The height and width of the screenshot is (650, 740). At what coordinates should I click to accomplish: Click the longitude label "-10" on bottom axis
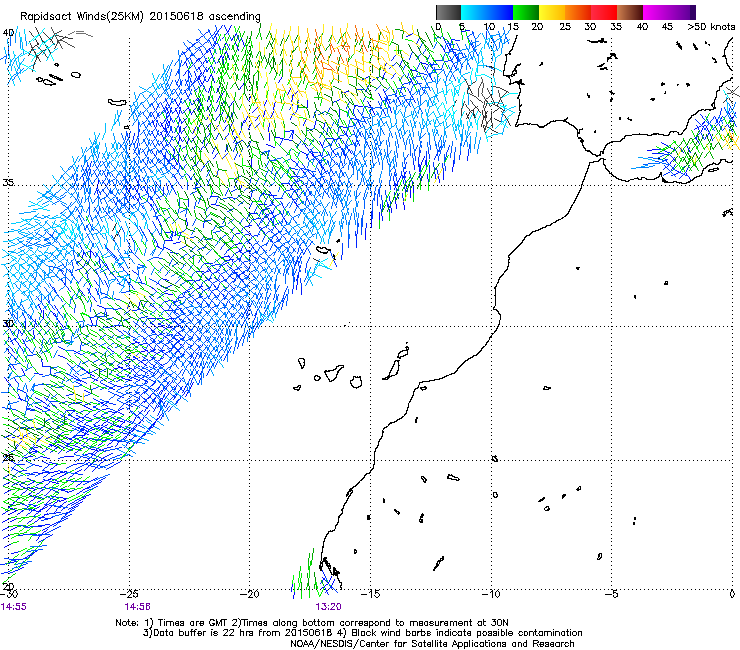pos(491,594)
